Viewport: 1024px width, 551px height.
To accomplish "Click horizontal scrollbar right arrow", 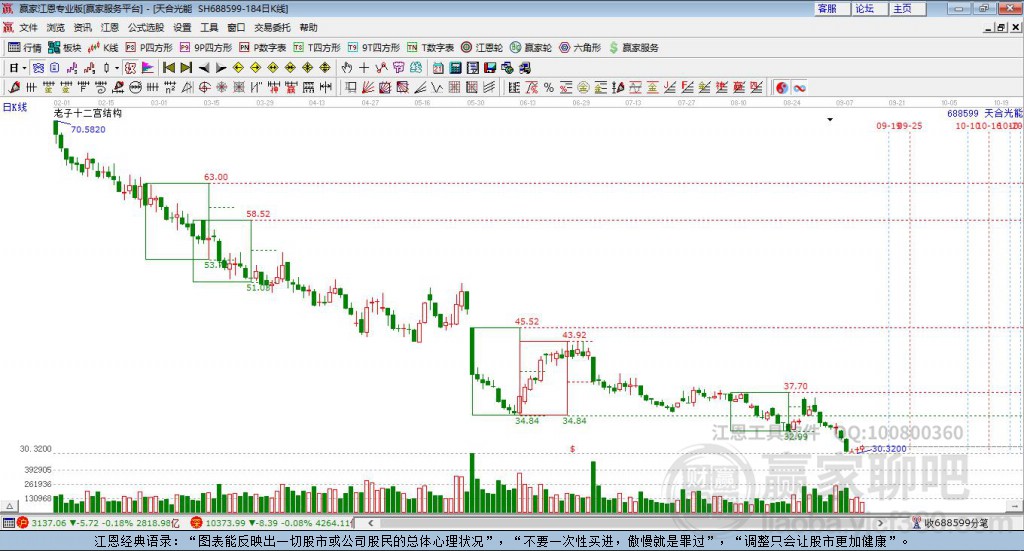I will (880, 523).
